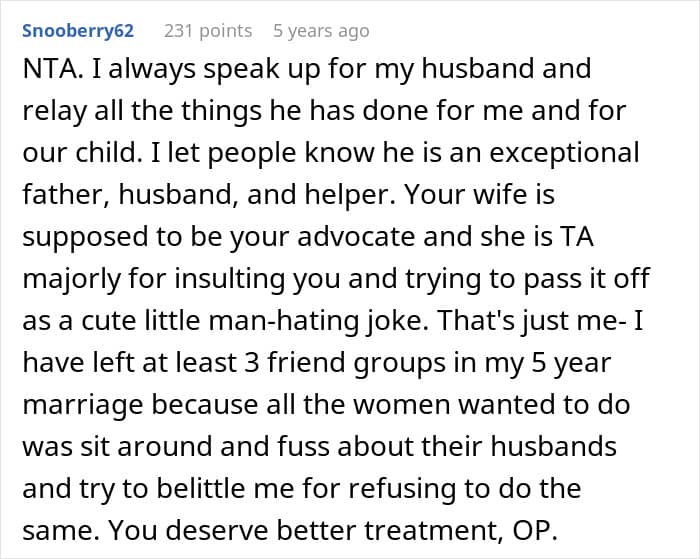Open the Snooberry62 user profile link
Image resolution: width=700 pixels, height=559 pixels.
(78, 31)
